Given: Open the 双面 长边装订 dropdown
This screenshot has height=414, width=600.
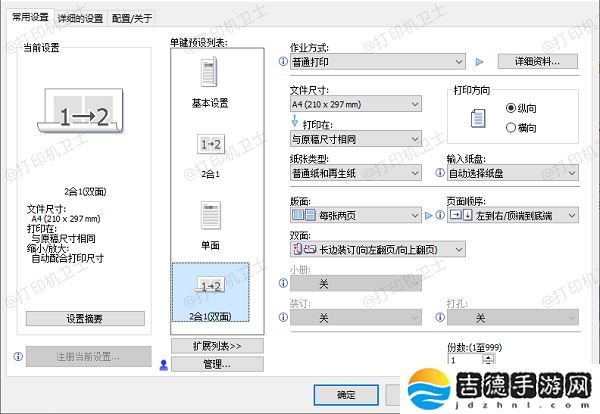Looking at the screenshot, I should click(x=378, y=249).
